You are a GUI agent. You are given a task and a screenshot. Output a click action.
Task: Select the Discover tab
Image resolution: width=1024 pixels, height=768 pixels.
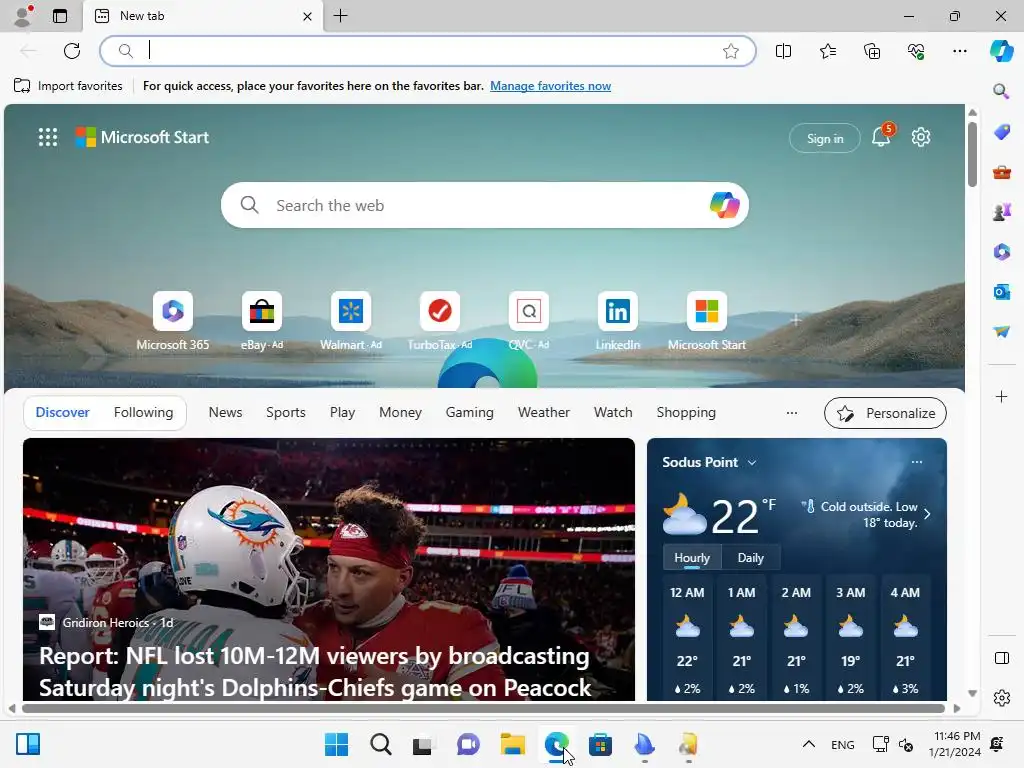[x=62, y=412]
